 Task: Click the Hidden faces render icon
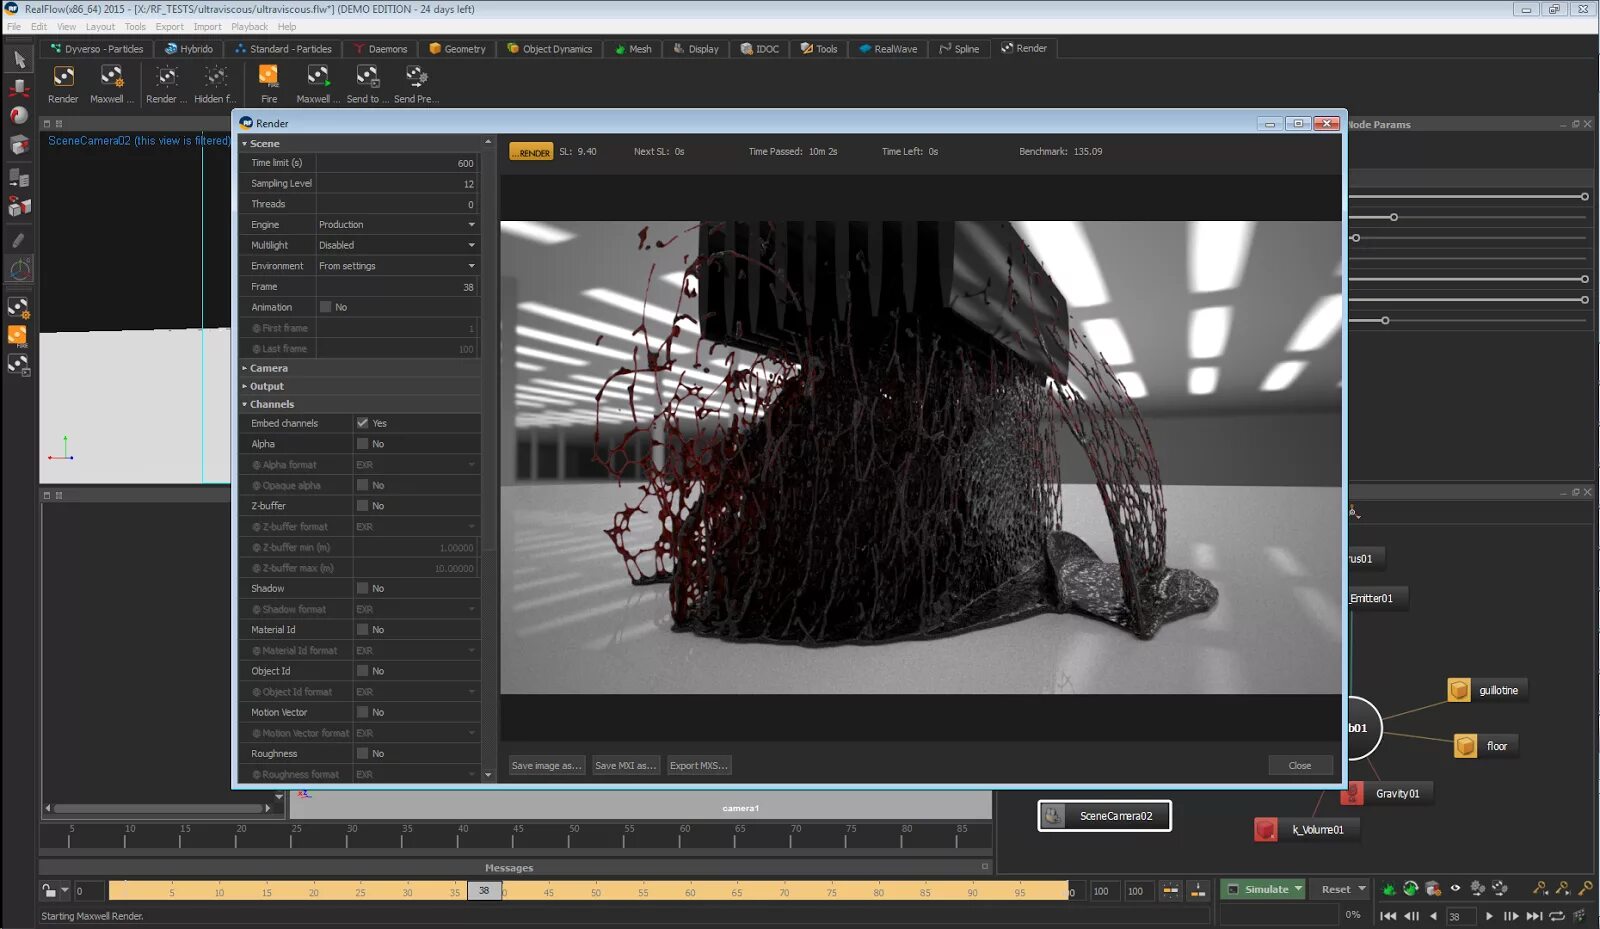215,77
